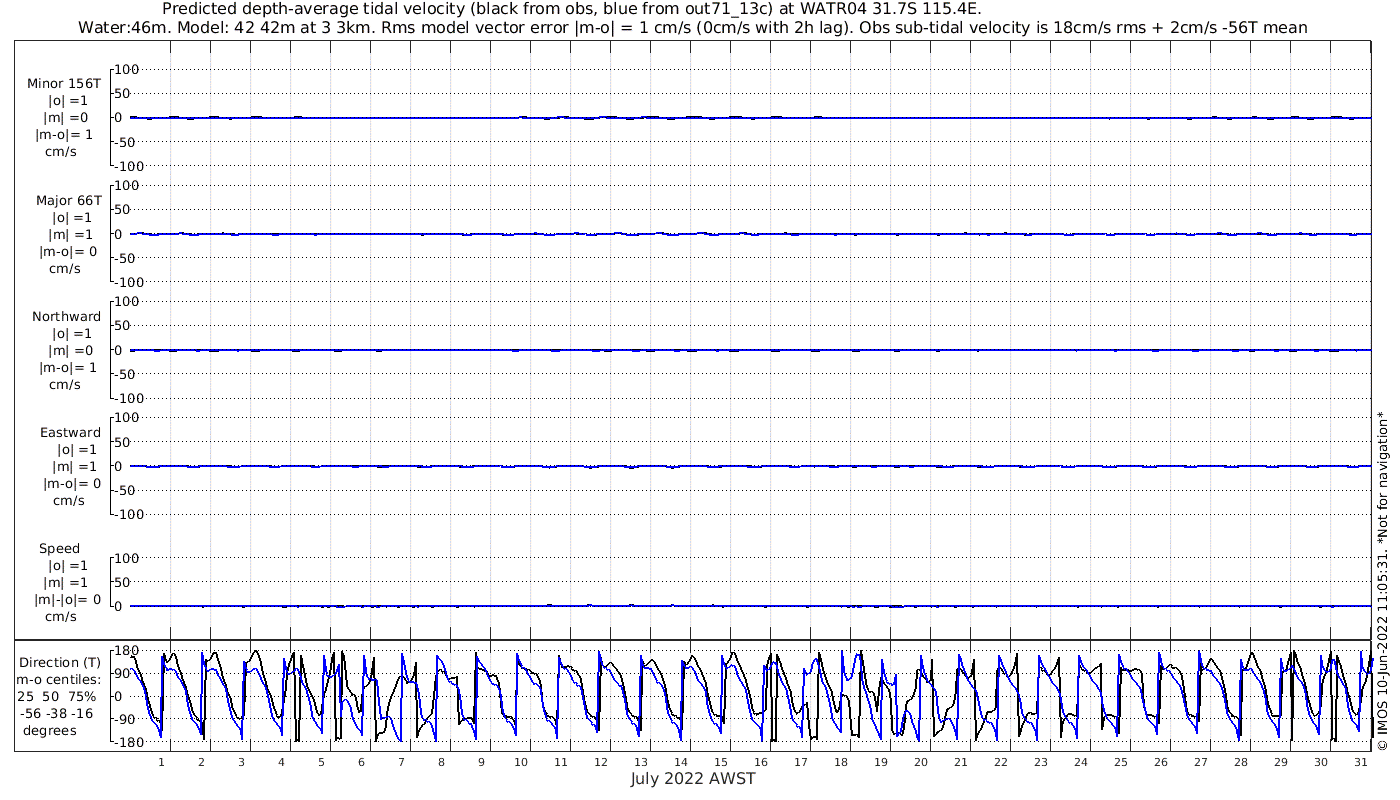The image size is (1400, 800).
Task: Click the 'Minor 156T' panel label
Action: pos(64,84)
